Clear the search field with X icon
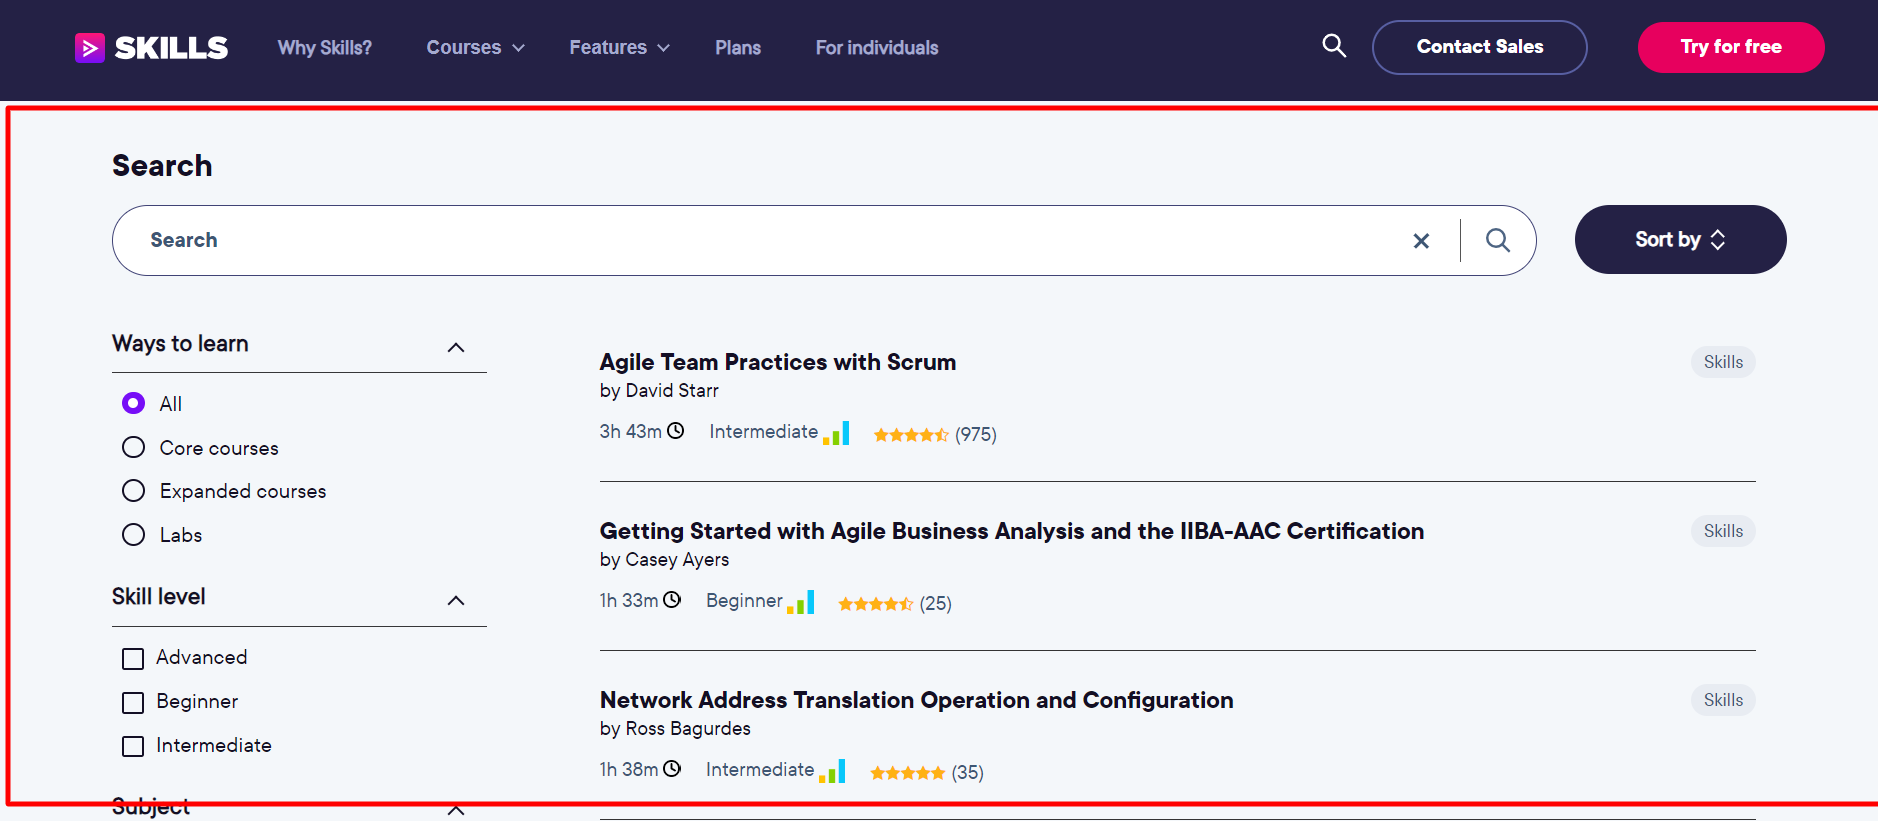The height and width of the screenshot is (821, 1878). click(1421, 240)
